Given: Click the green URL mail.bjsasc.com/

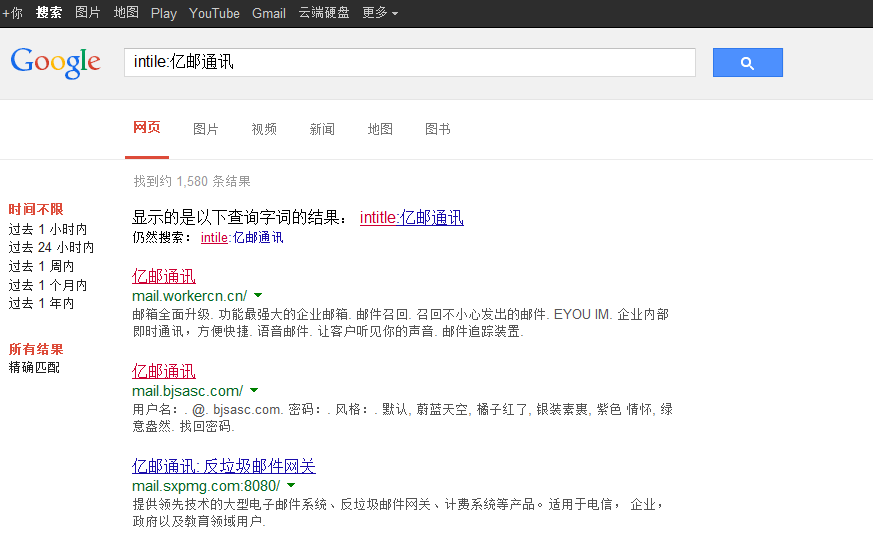Looking at the screenshot, I should [x=188, y=391].
